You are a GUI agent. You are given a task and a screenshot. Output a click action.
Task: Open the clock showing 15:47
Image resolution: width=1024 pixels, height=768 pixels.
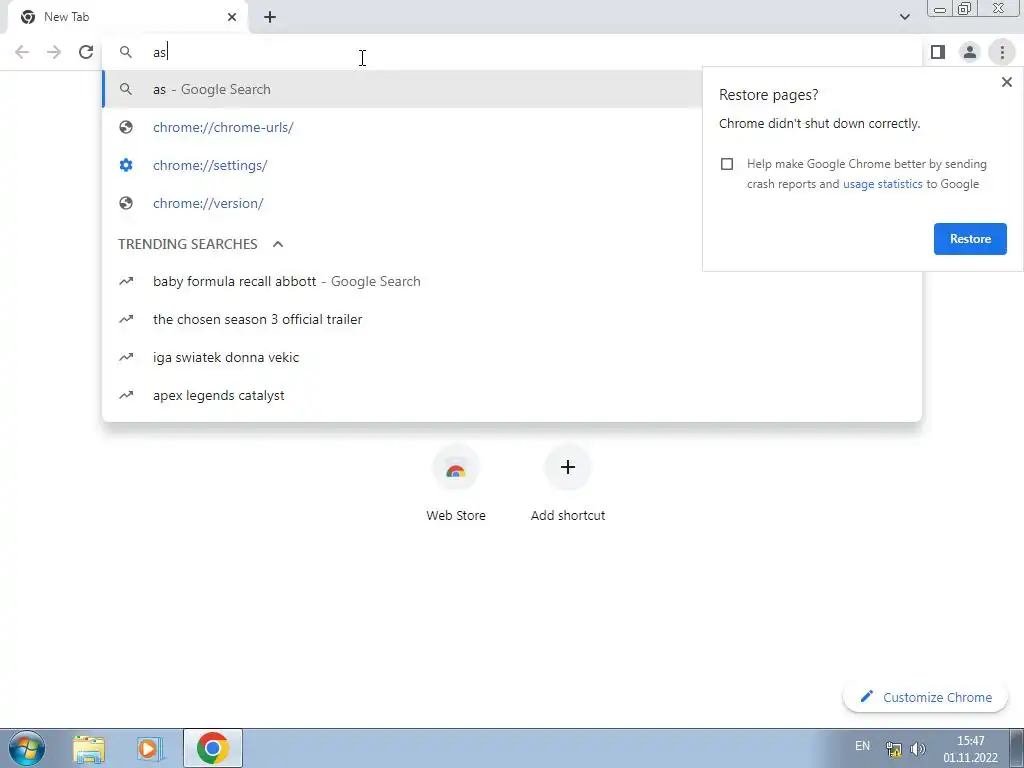pos(970,749)
